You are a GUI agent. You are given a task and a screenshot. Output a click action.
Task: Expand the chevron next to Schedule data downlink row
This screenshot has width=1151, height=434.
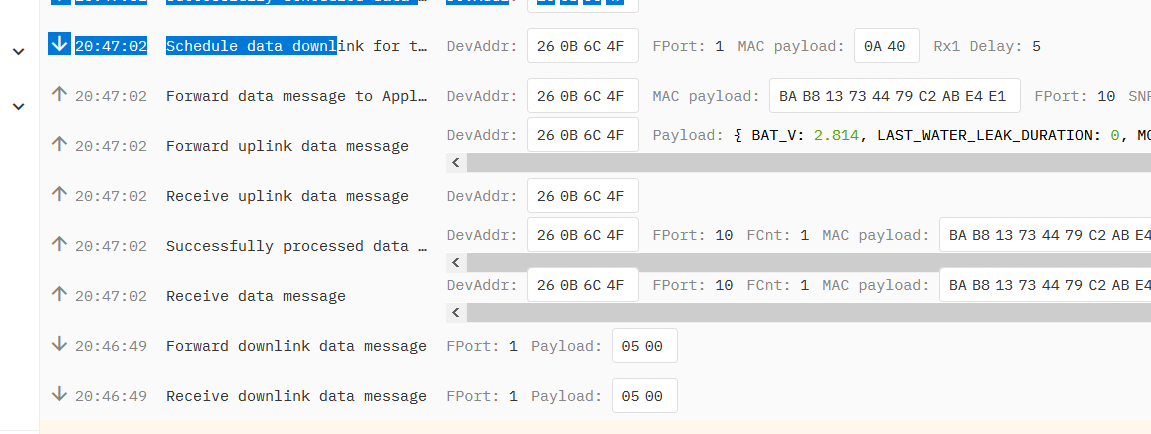pyautogui.click(x=19, y=51)
